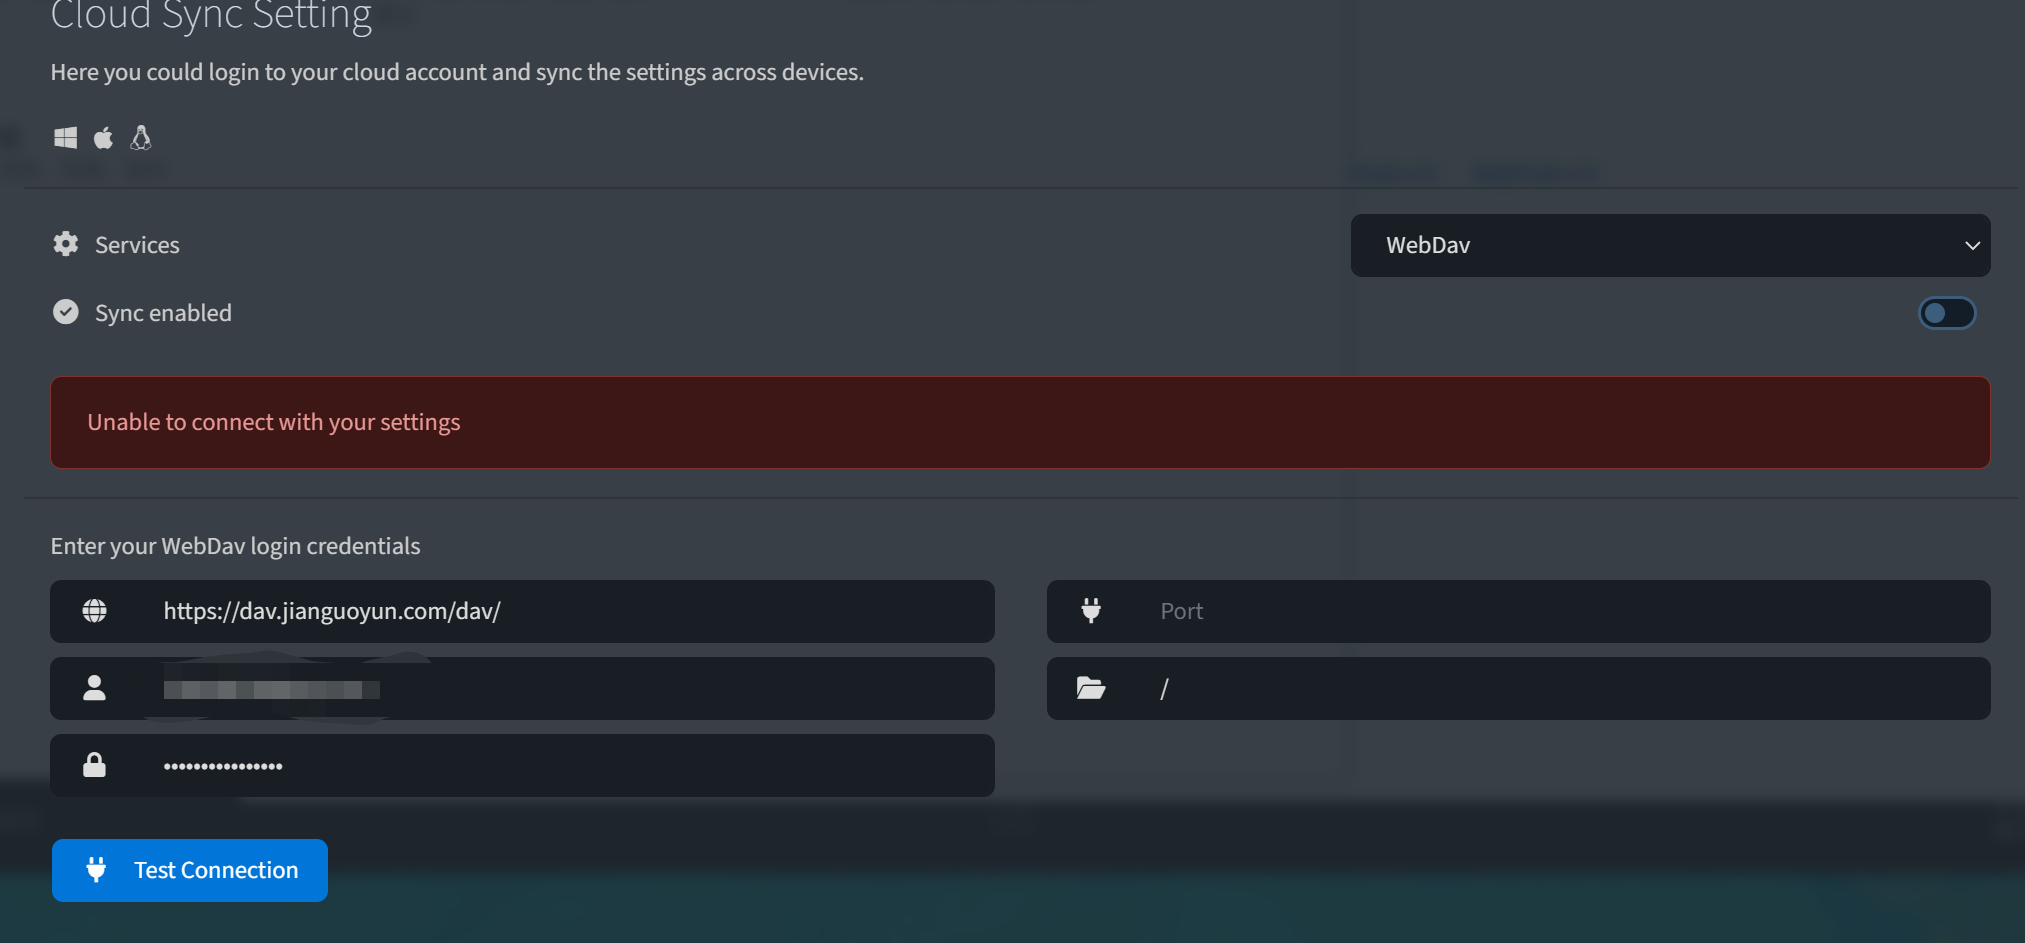Click the Services gear icon
This screenshot has height=943, width=2025.
[x=65, y=244]
